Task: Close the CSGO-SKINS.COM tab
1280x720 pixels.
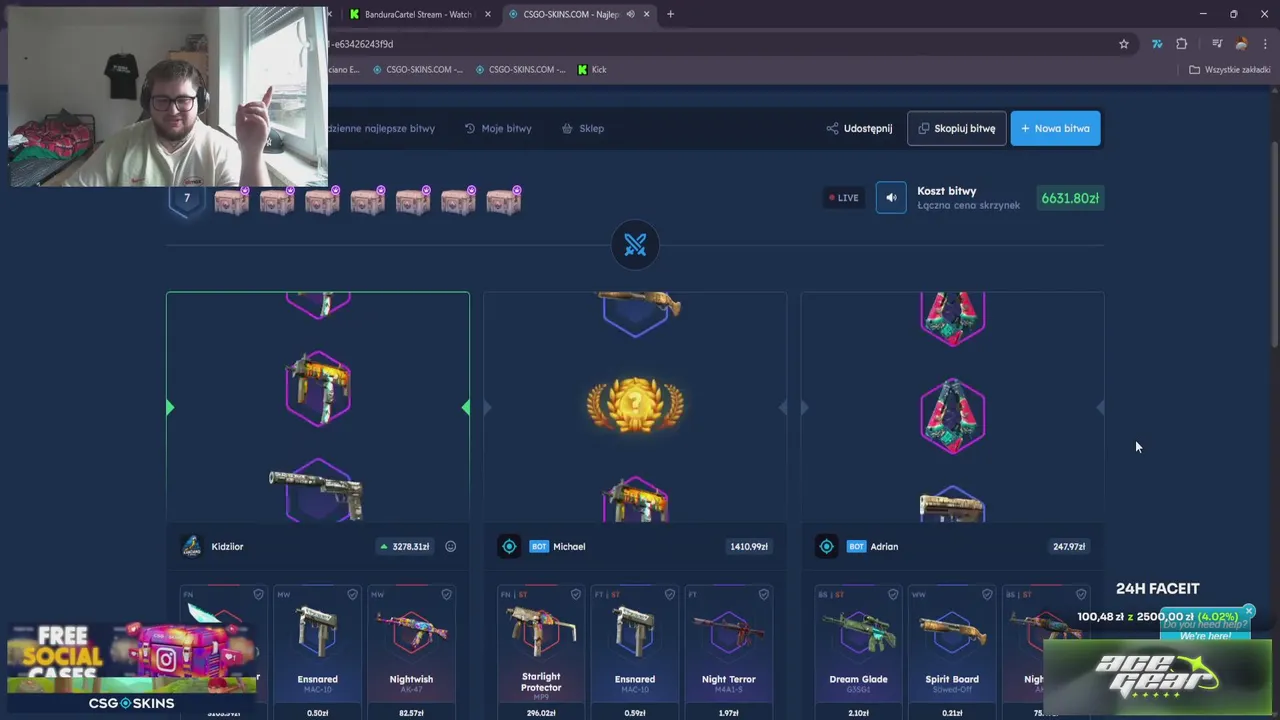Action: tap(646, 14)
